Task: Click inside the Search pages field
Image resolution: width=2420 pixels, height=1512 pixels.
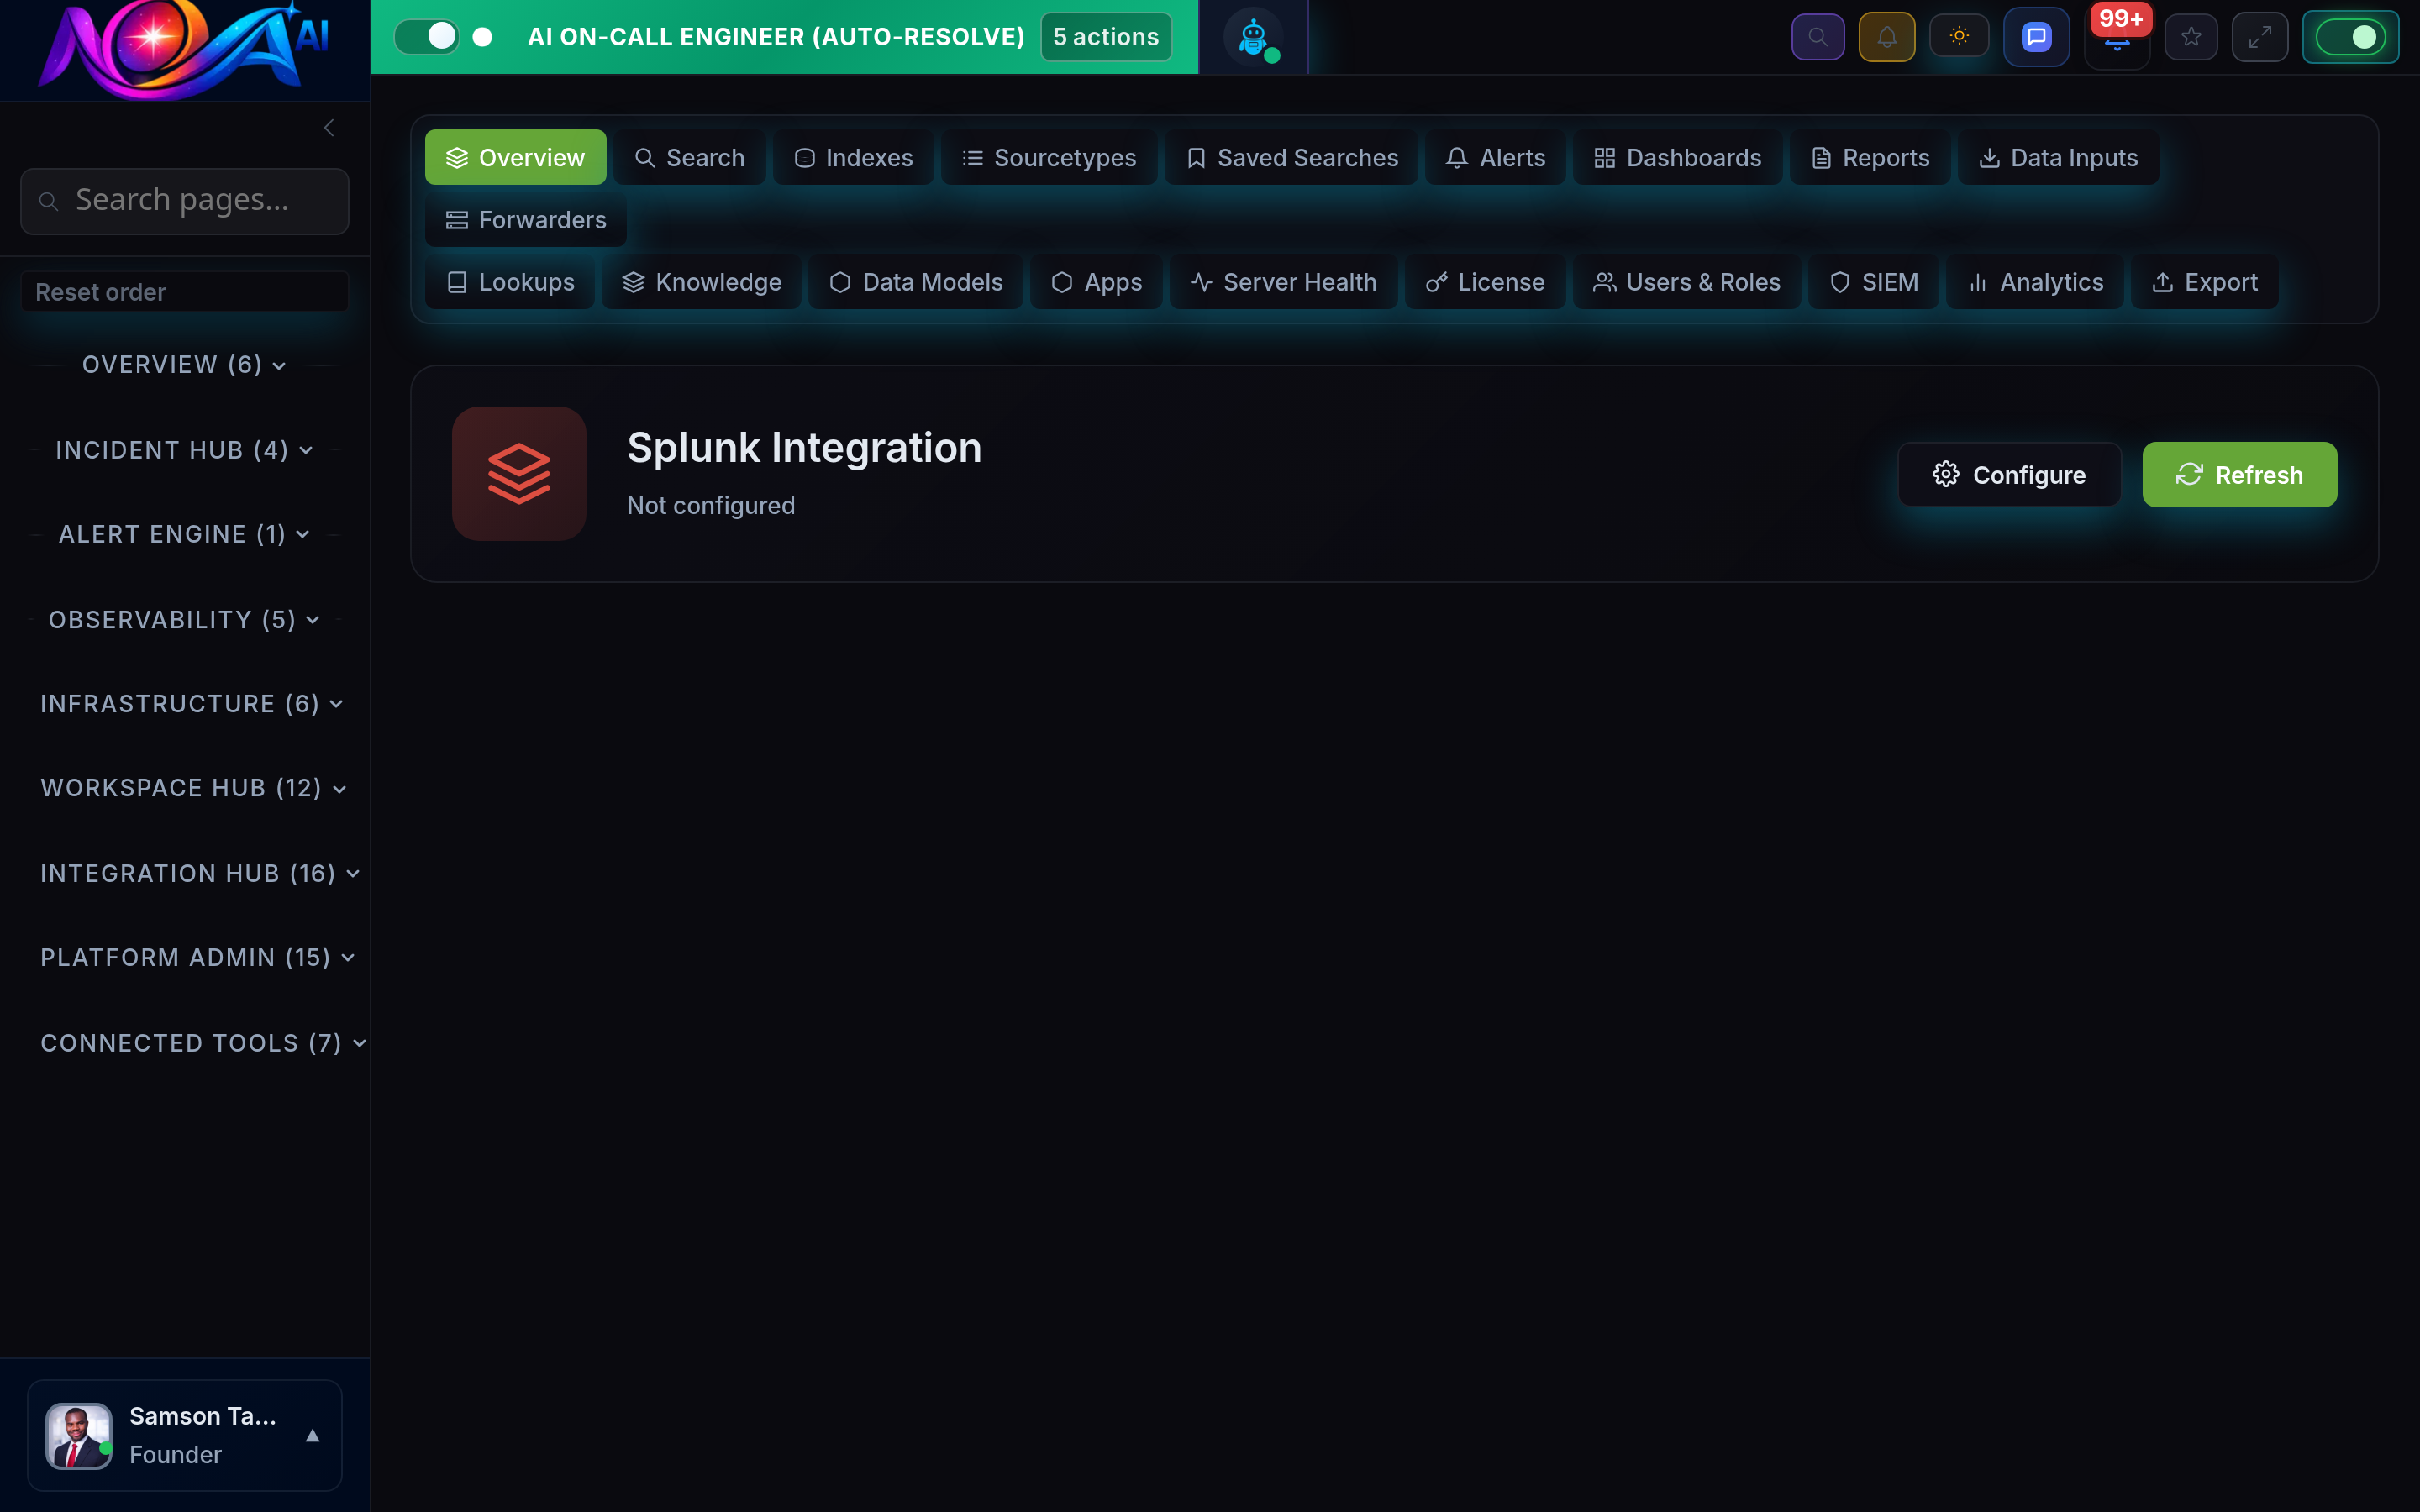Action: coord(184,200)
